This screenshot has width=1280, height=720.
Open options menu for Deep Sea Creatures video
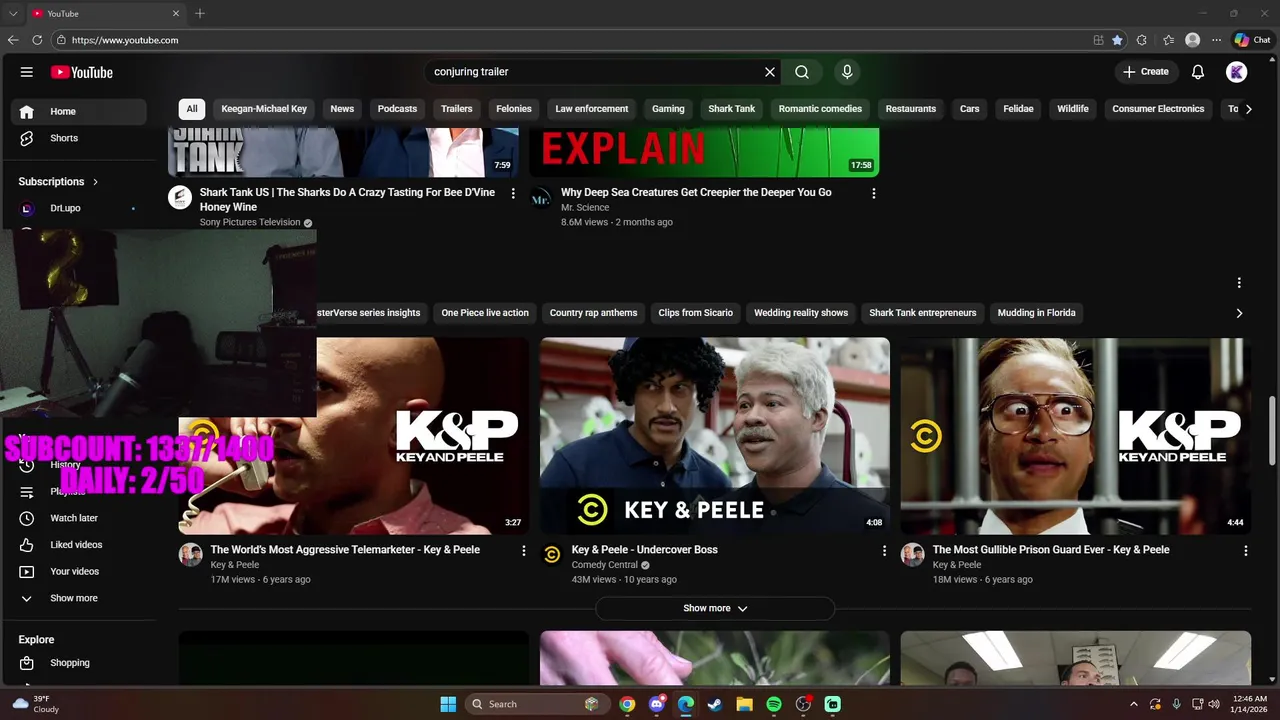coord(874,193)
